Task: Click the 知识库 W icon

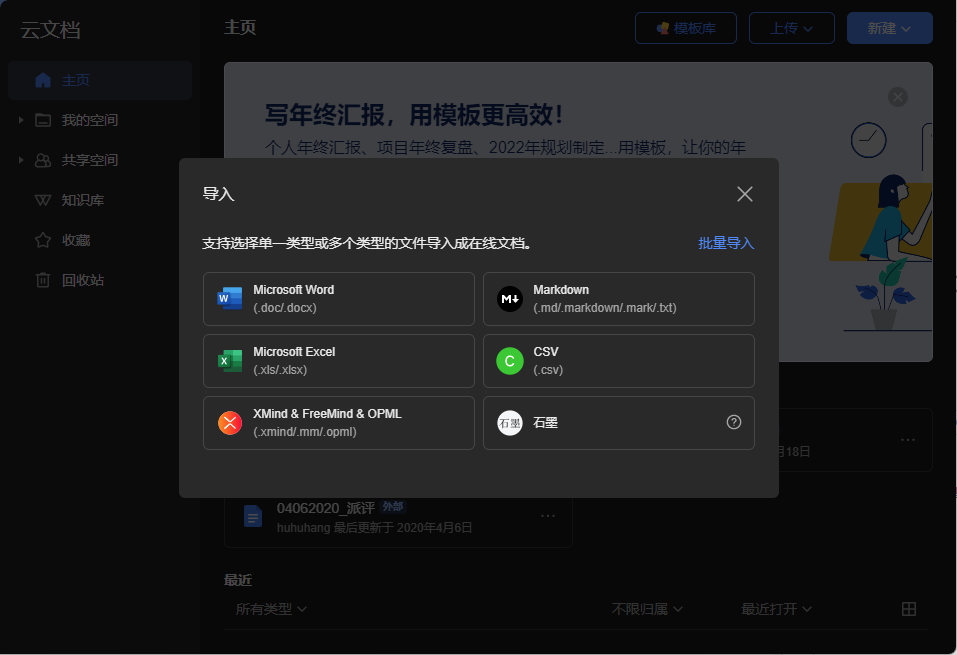Action: 43,200
